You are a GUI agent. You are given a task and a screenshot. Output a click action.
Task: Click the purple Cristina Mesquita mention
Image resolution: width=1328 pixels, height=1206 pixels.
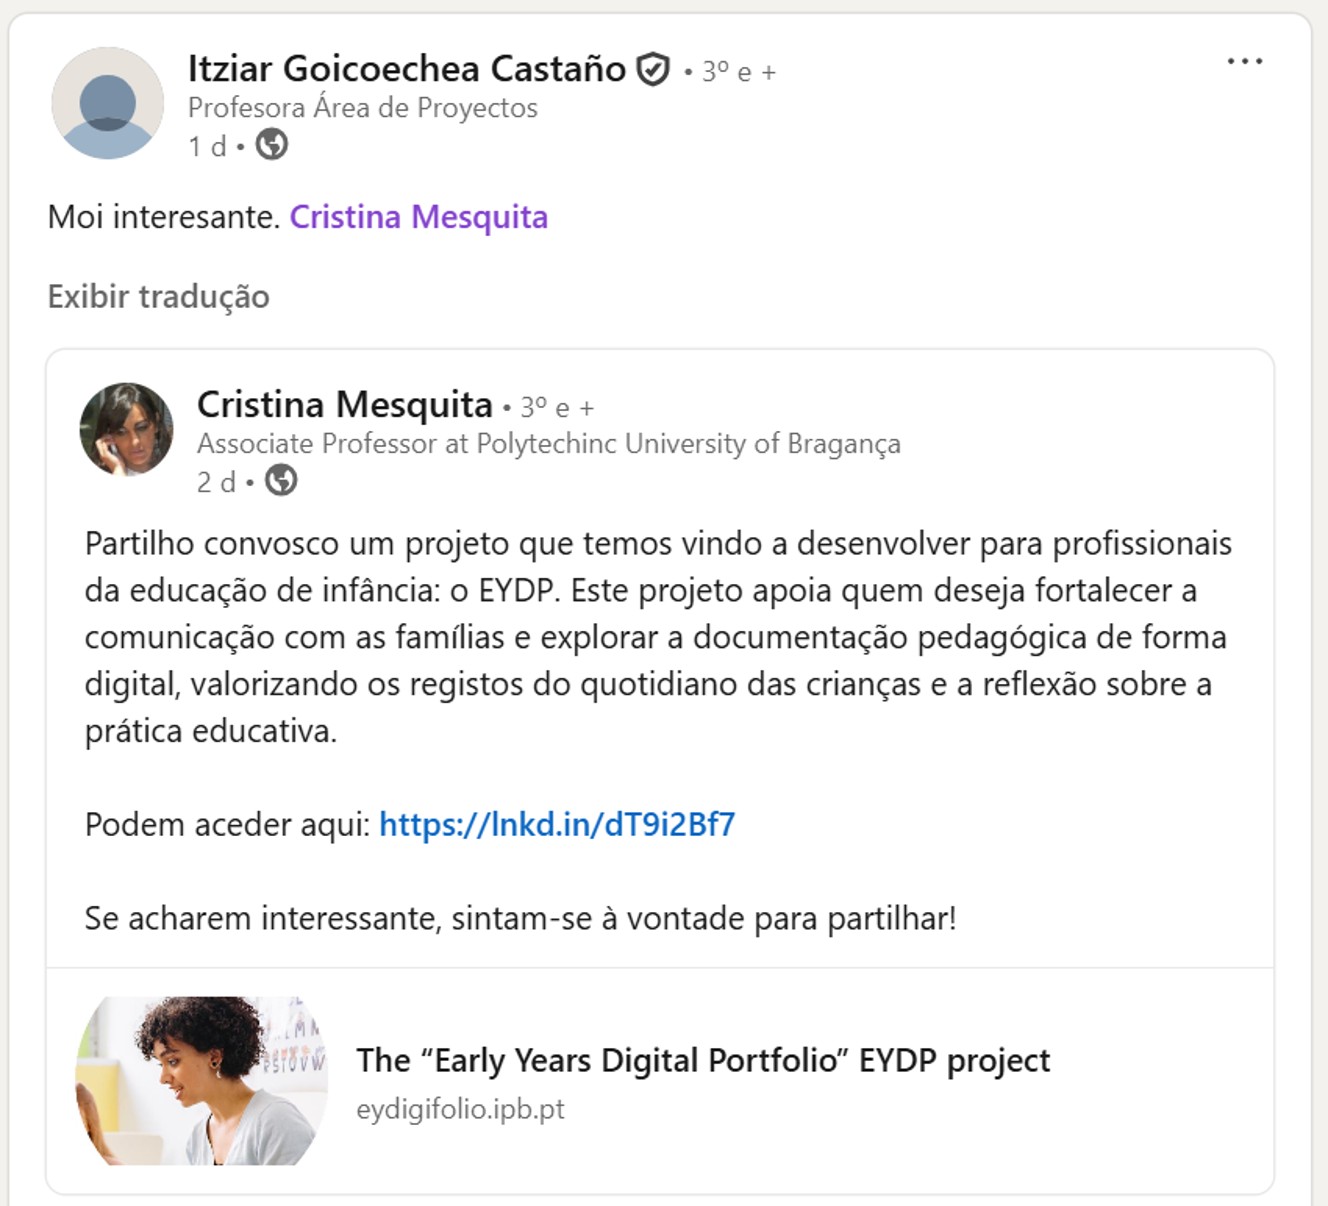click(418, 217)
